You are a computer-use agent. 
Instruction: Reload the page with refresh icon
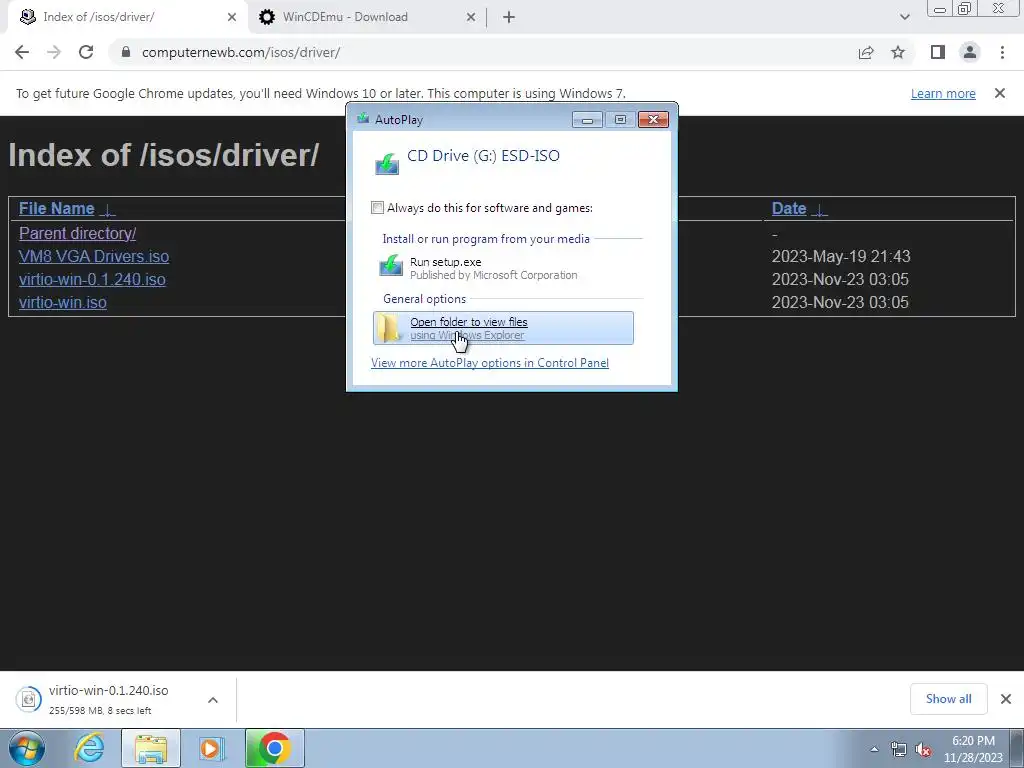[86, 52]
